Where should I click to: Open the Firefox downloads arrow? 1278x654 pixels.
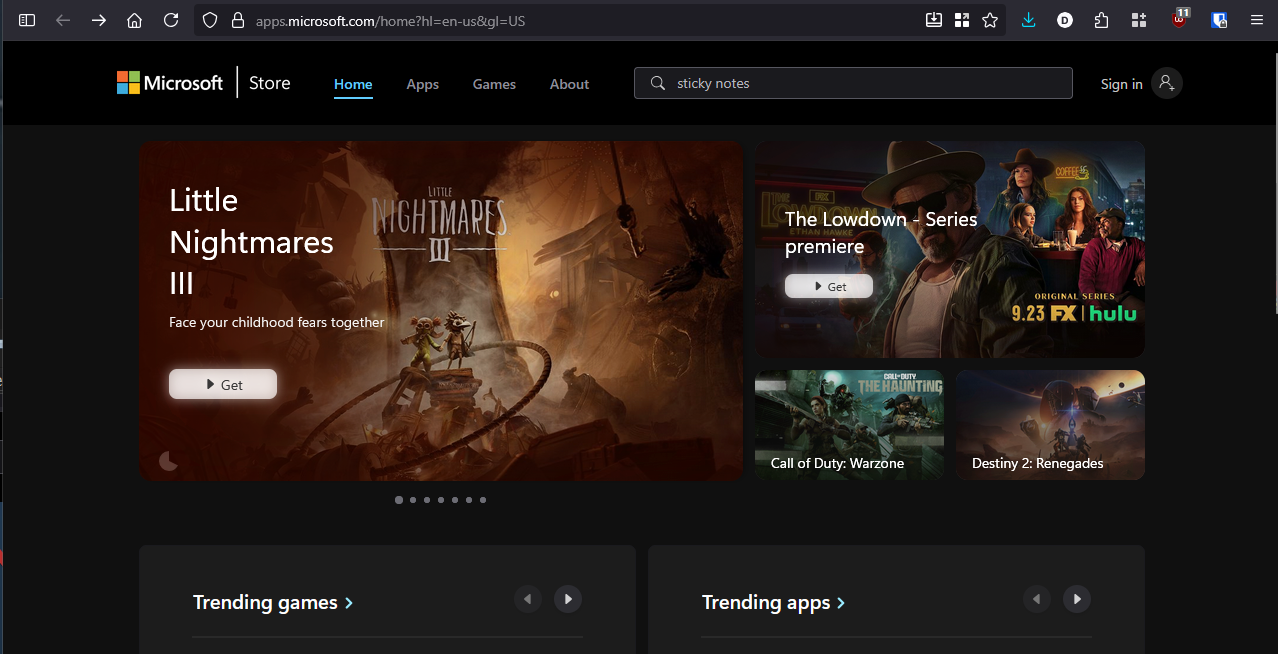[1028, 20]
